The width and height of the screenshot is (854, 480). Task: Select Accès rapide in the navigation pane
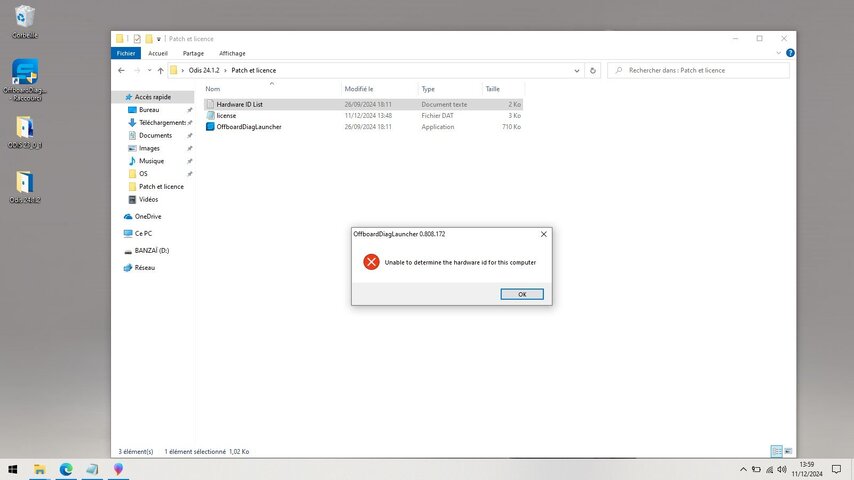(x=152, y=97)
